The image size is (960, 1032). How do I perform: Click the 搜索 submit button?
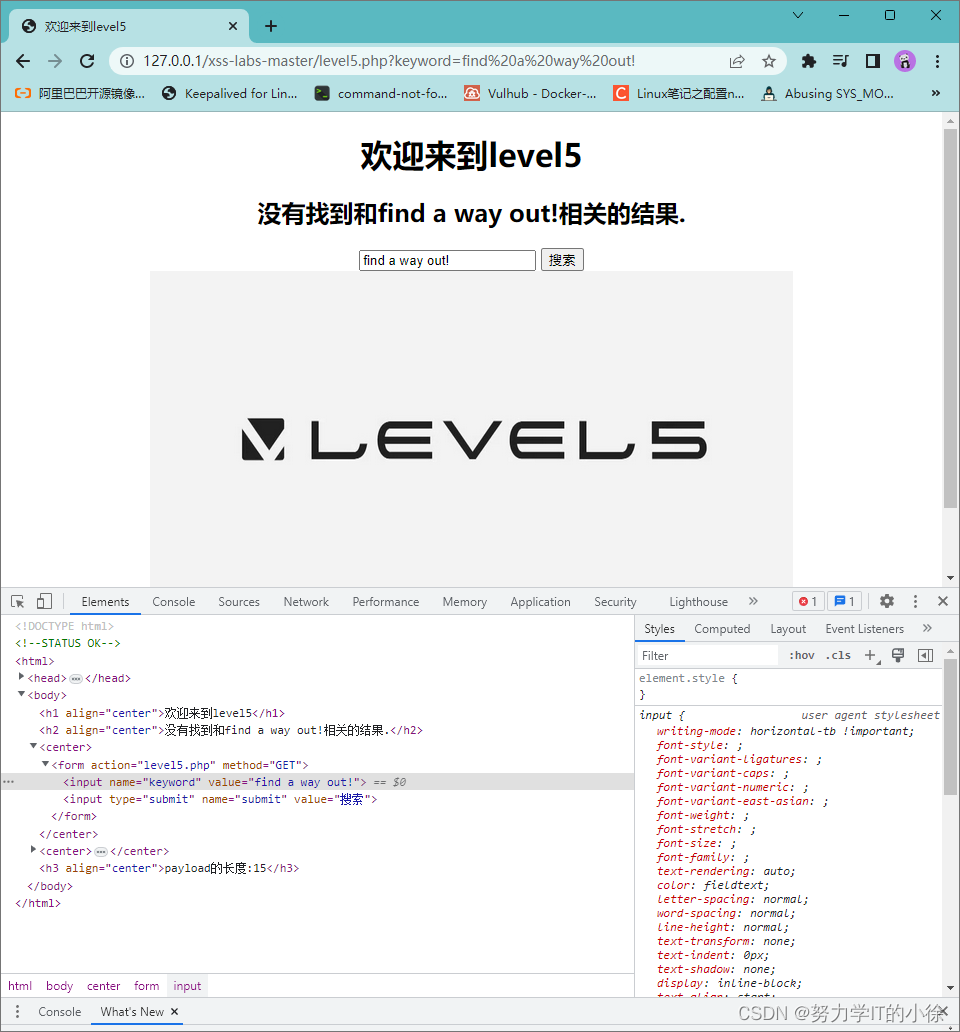click(x=562, y=260)
